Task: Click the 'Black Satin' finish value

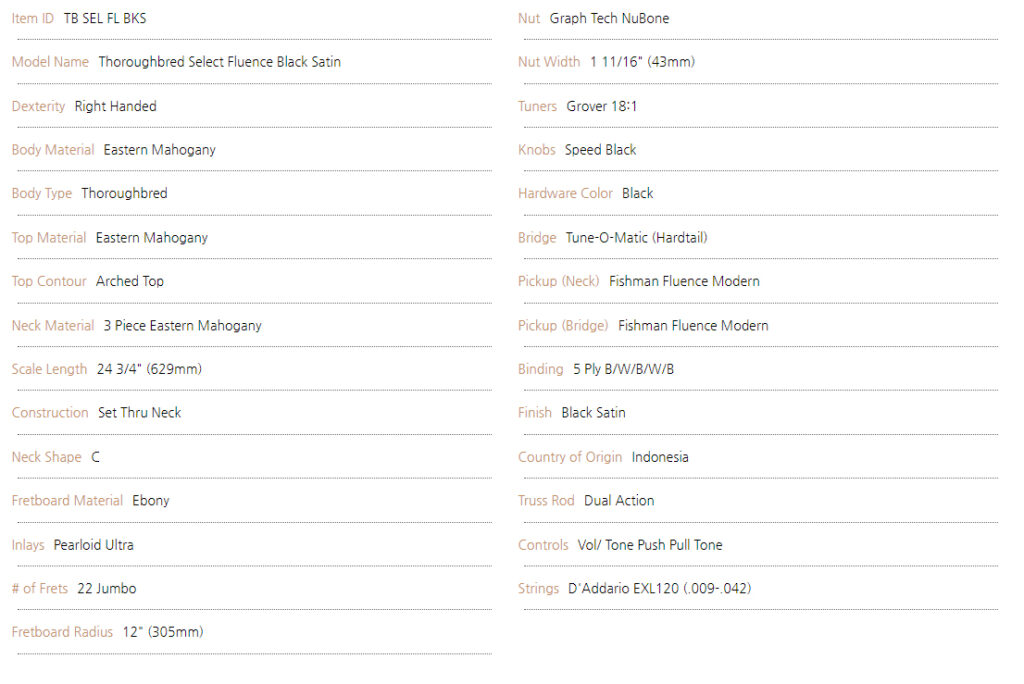Action: click(x=594, y=413)
